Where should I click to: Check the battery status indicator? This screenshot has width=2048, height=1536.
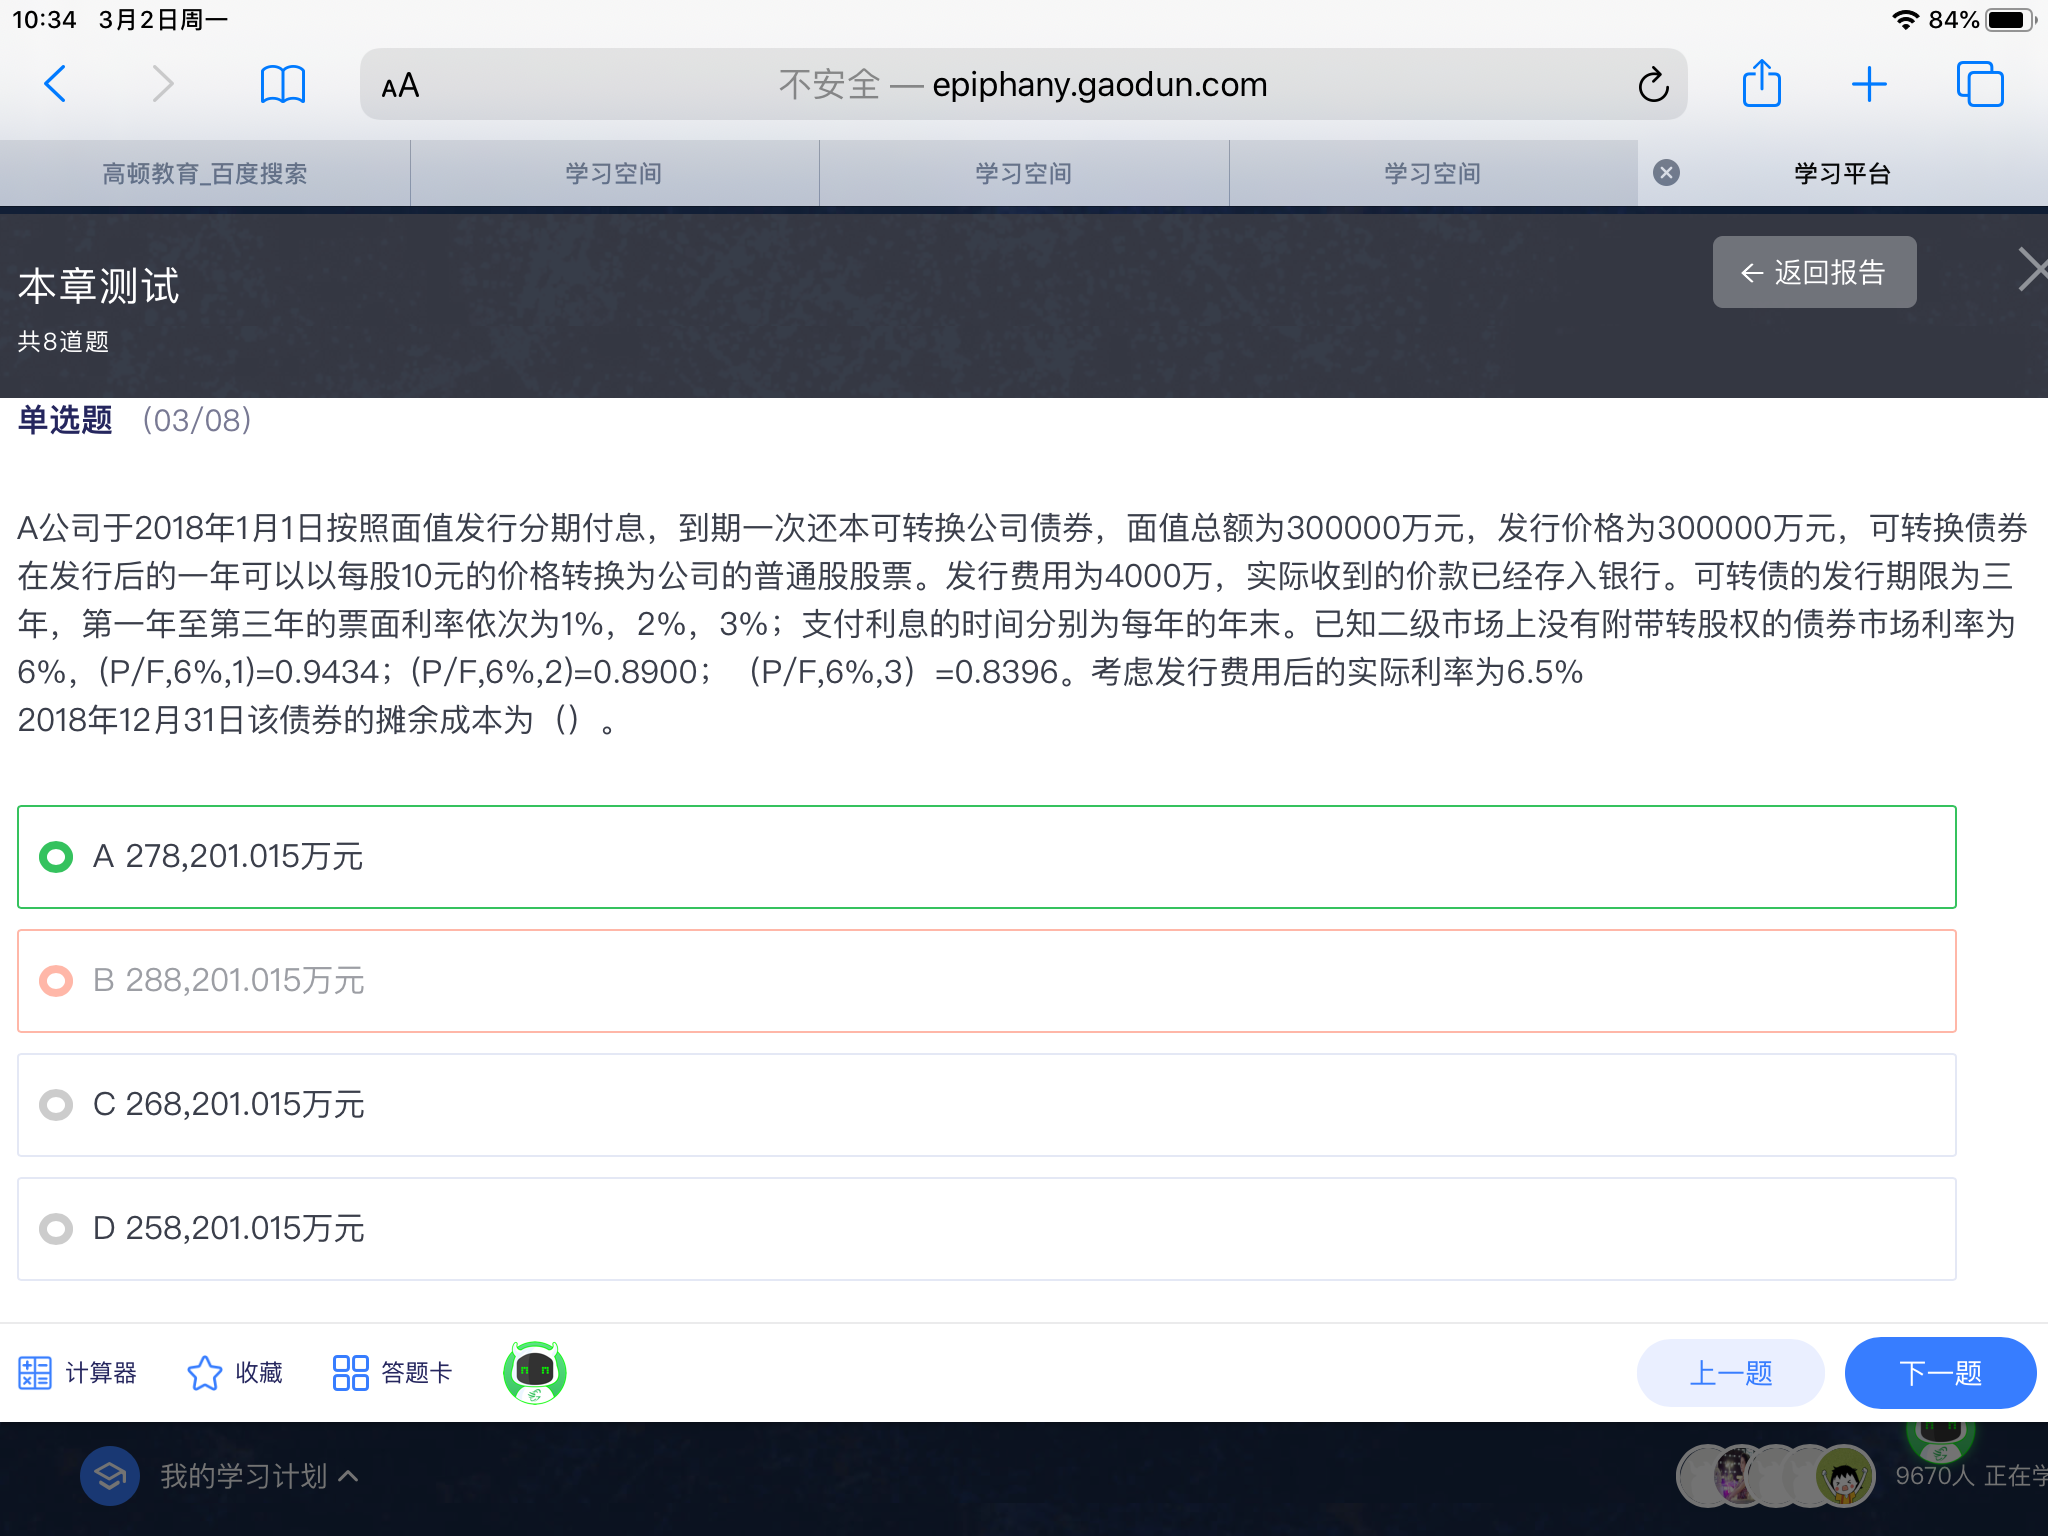(x=2010, y=20)
